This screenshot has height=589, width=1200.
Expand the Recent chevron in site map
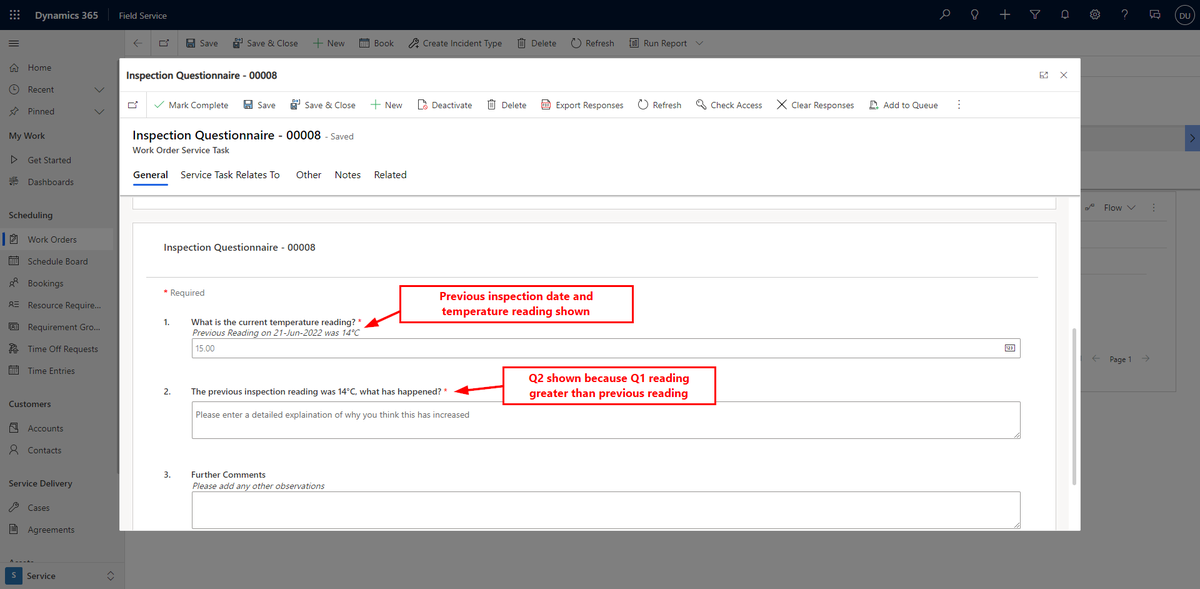pyautogui.click(x=99, y=89)
